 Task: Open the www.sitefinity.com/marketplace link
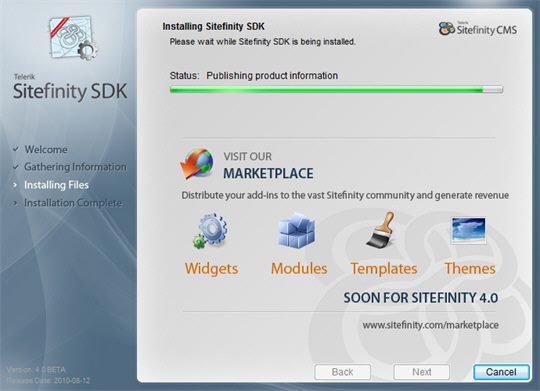430,325
